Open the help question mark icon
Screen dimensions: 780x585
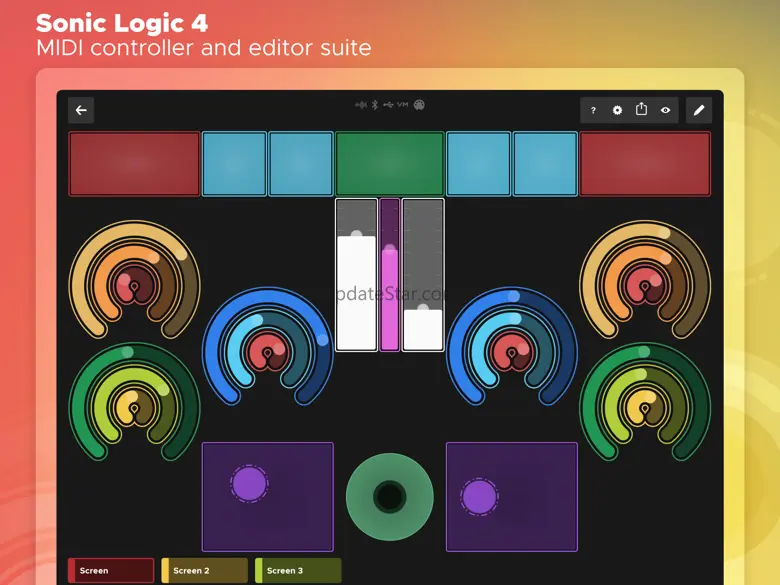click(593, 110)
